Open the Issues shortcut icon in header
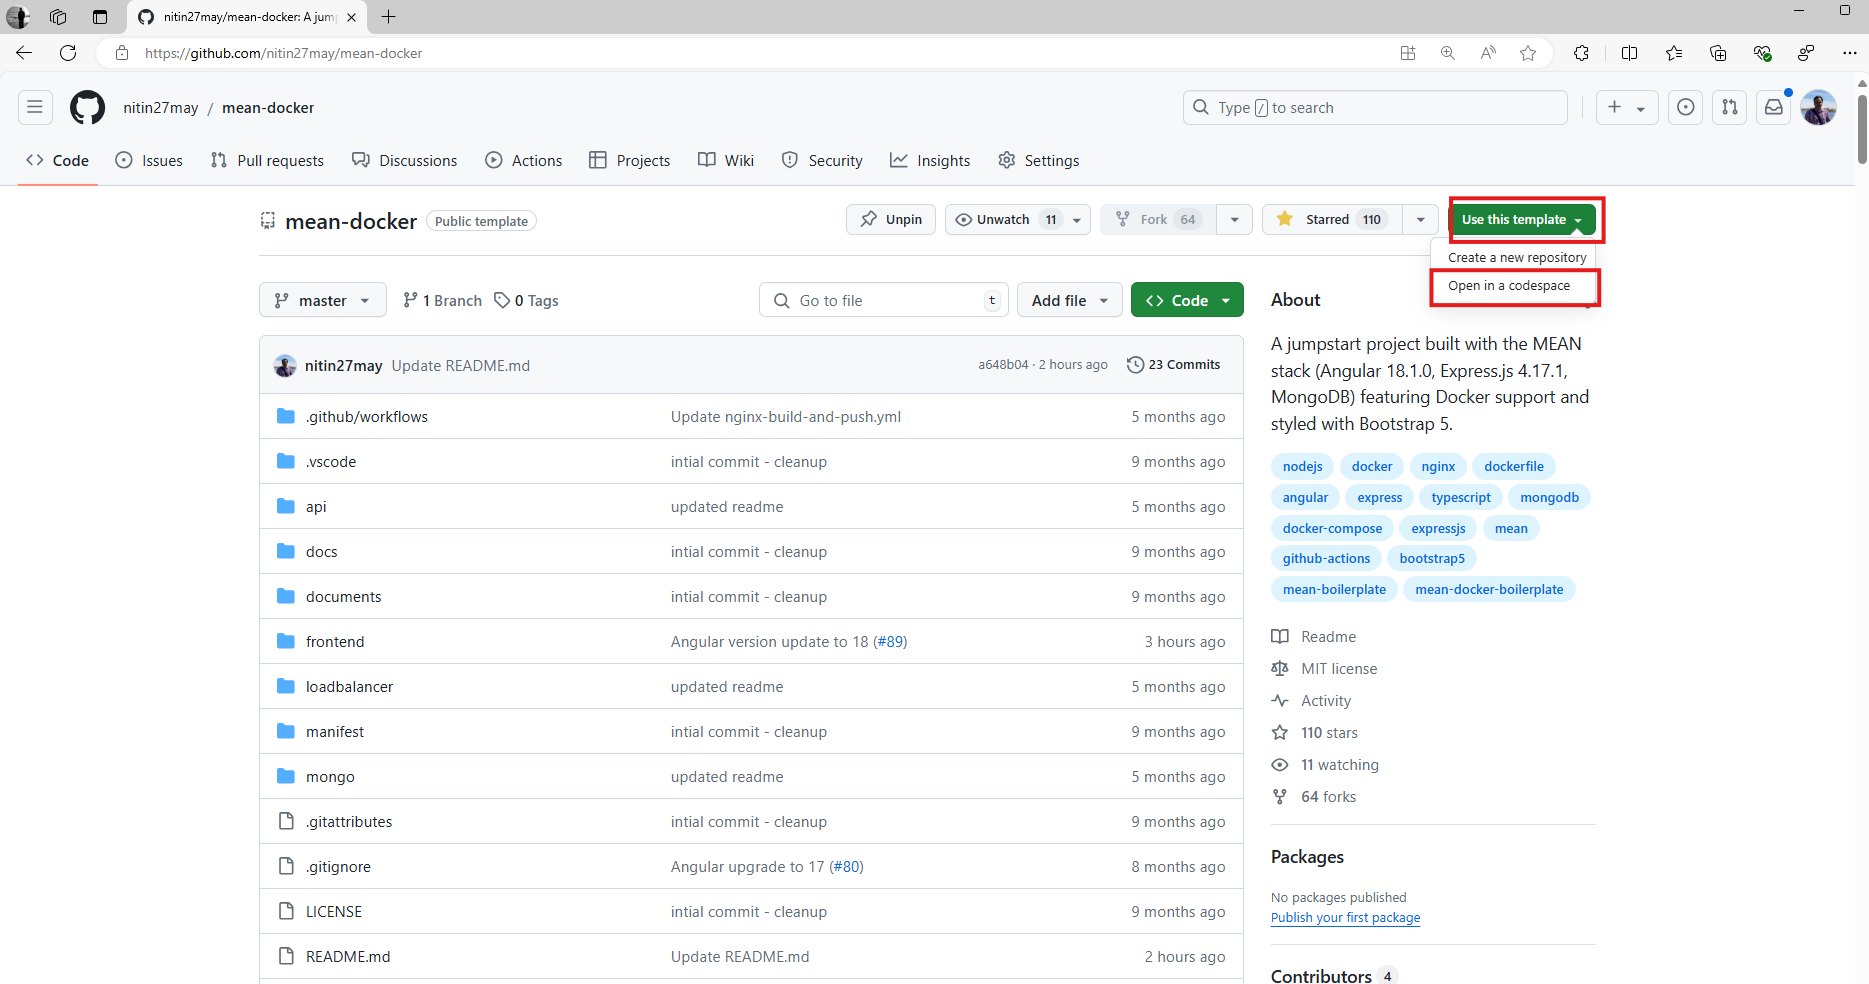This screenshot has height=984, width=1869. 1686,108
